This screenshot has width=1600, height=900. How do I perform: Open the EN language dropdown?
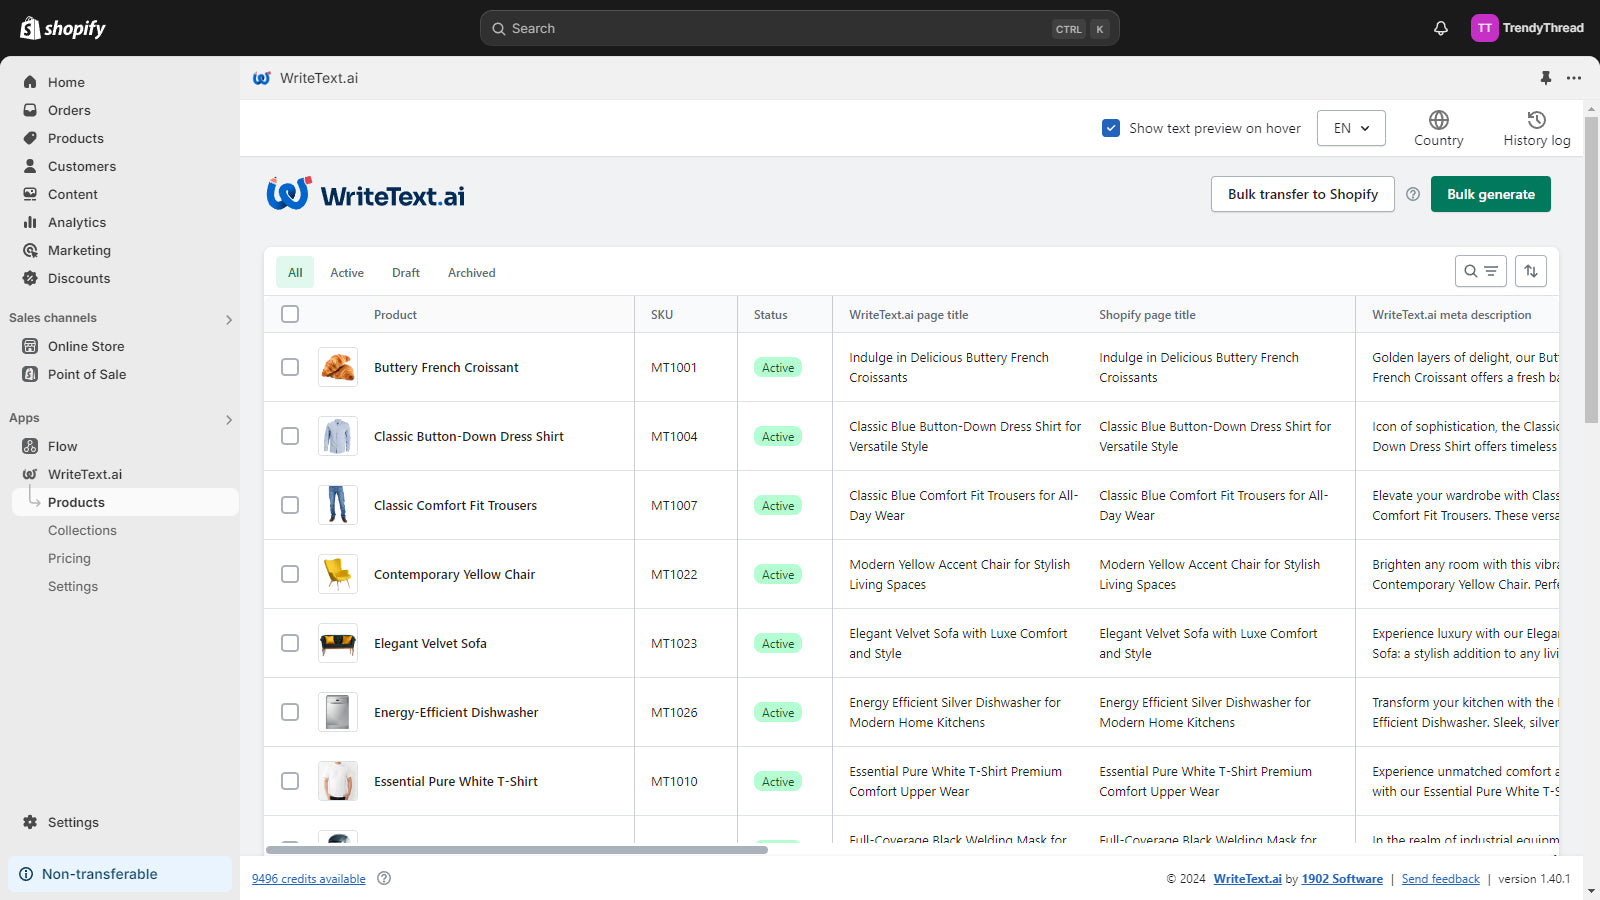pyautogui.click(x=1351, y=128)
